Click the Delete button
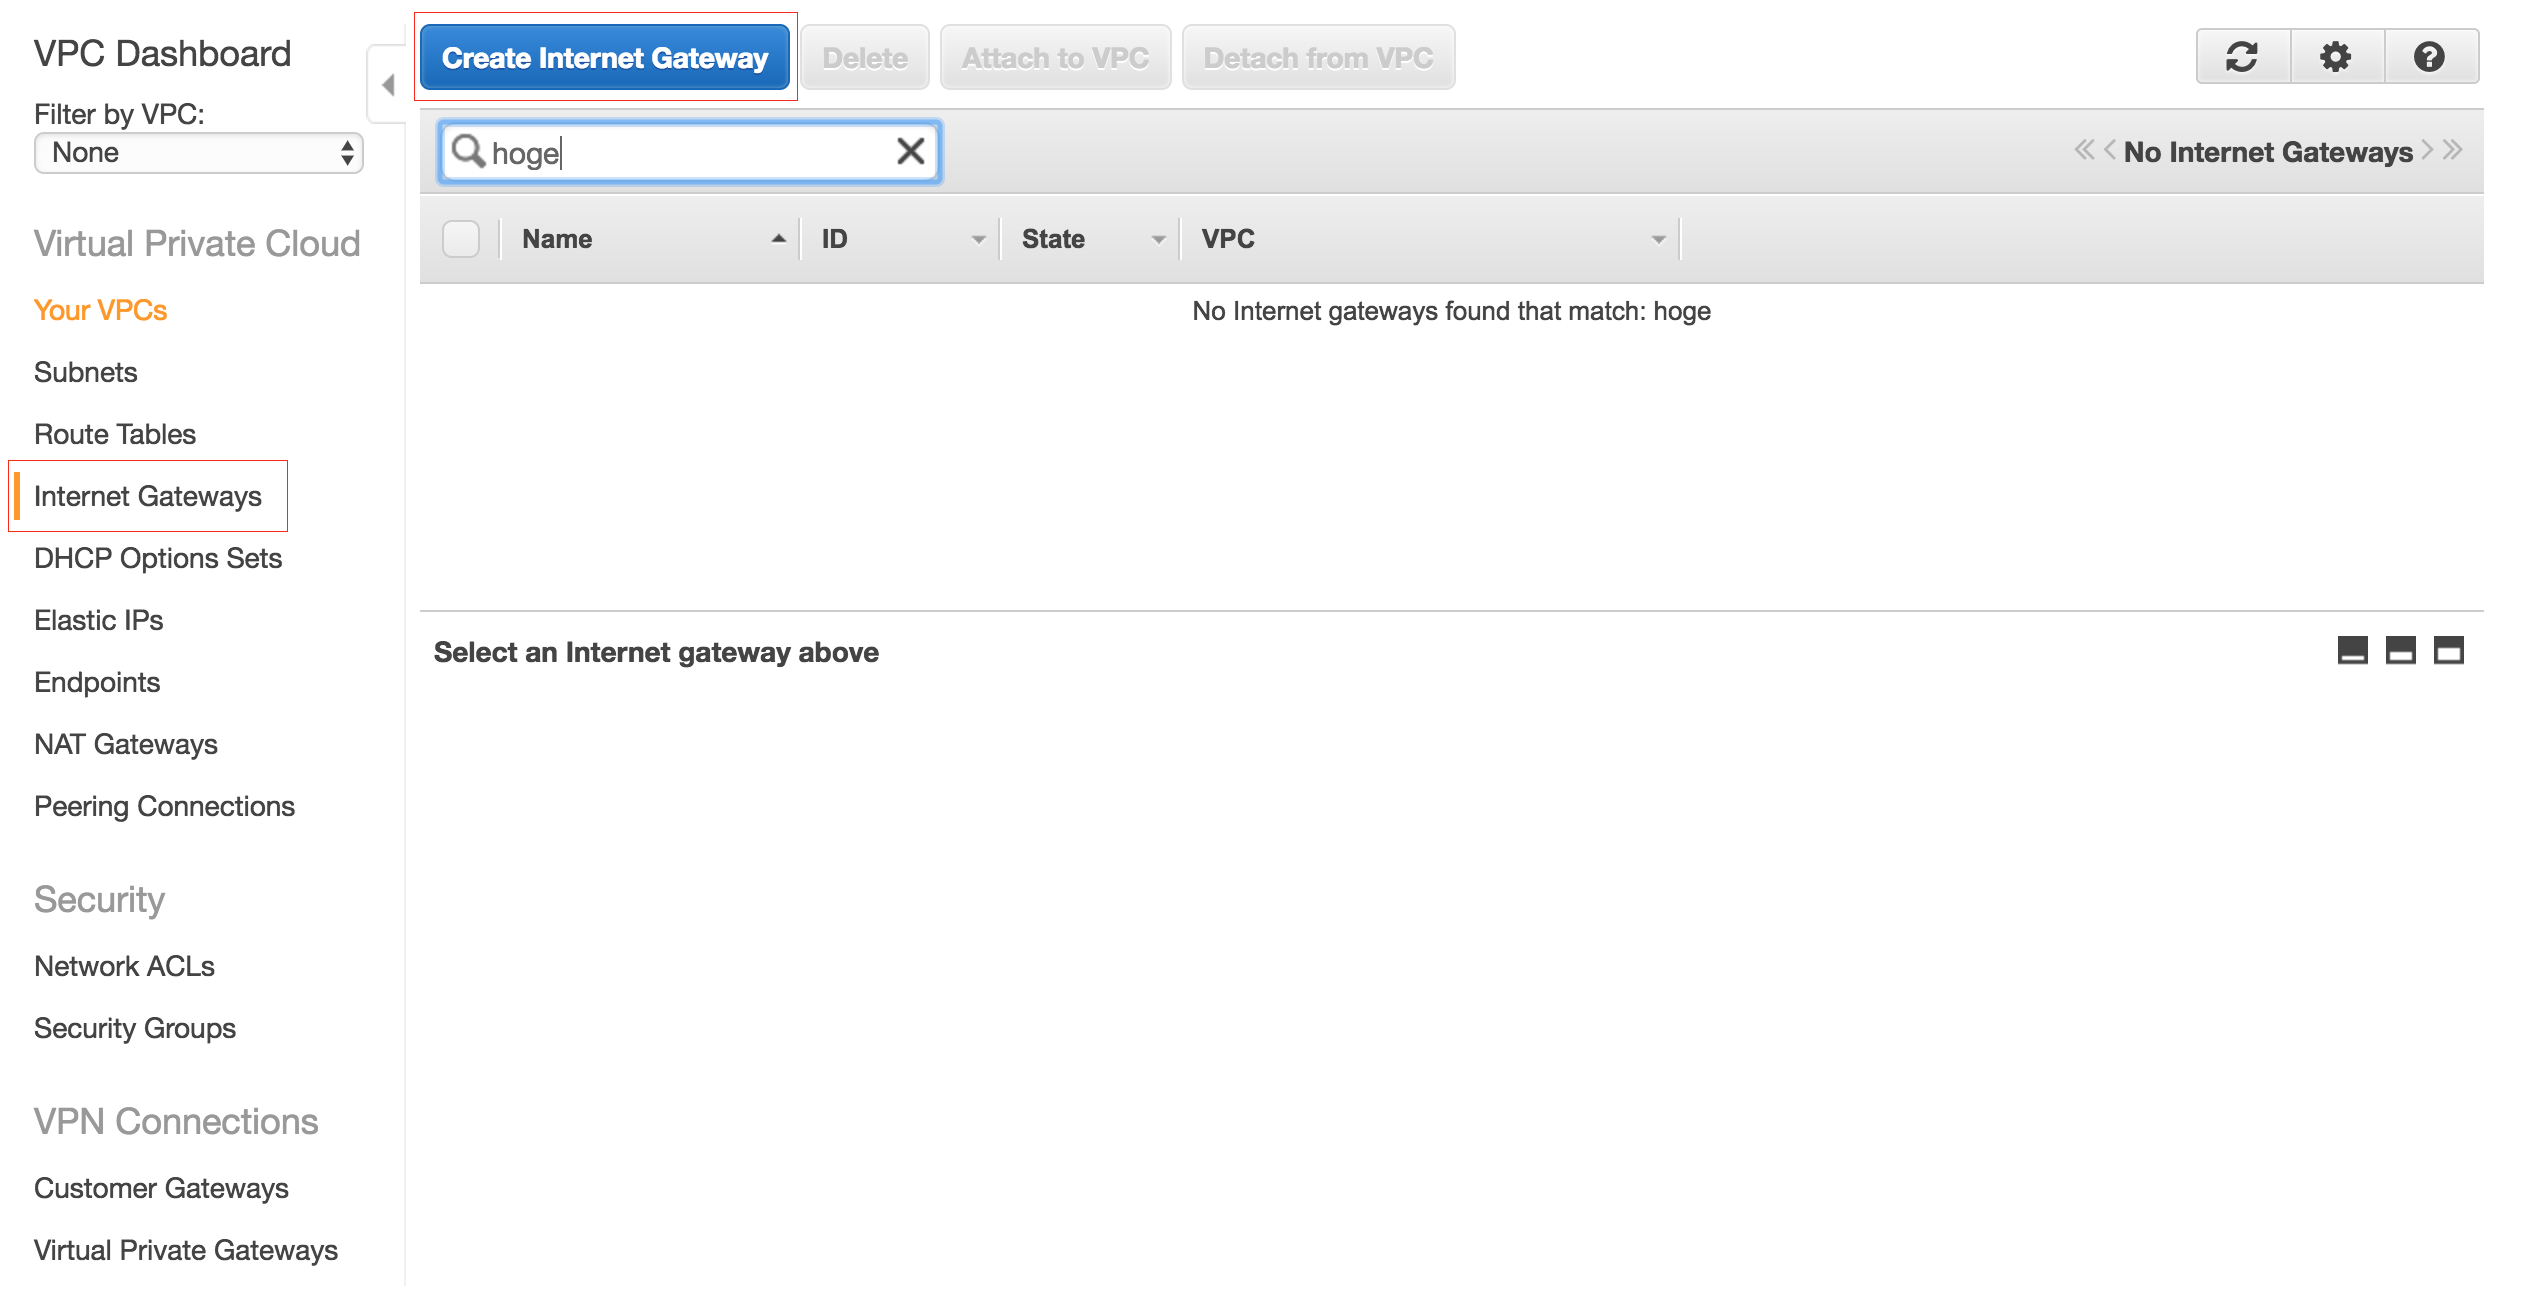Viewport: 2526px width, 1290px height. tap(865, 57)
